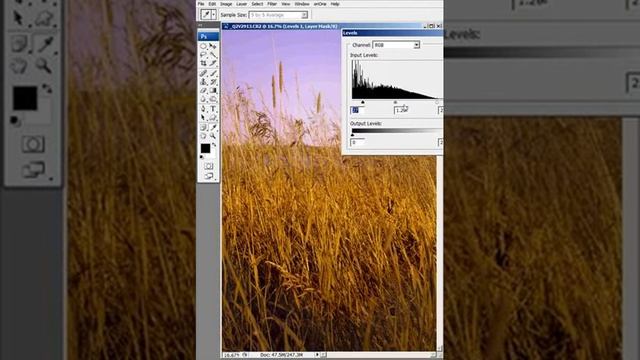Open the Image menu
The height and width of the screenshot is (360, 640).
tap(226, 4)
